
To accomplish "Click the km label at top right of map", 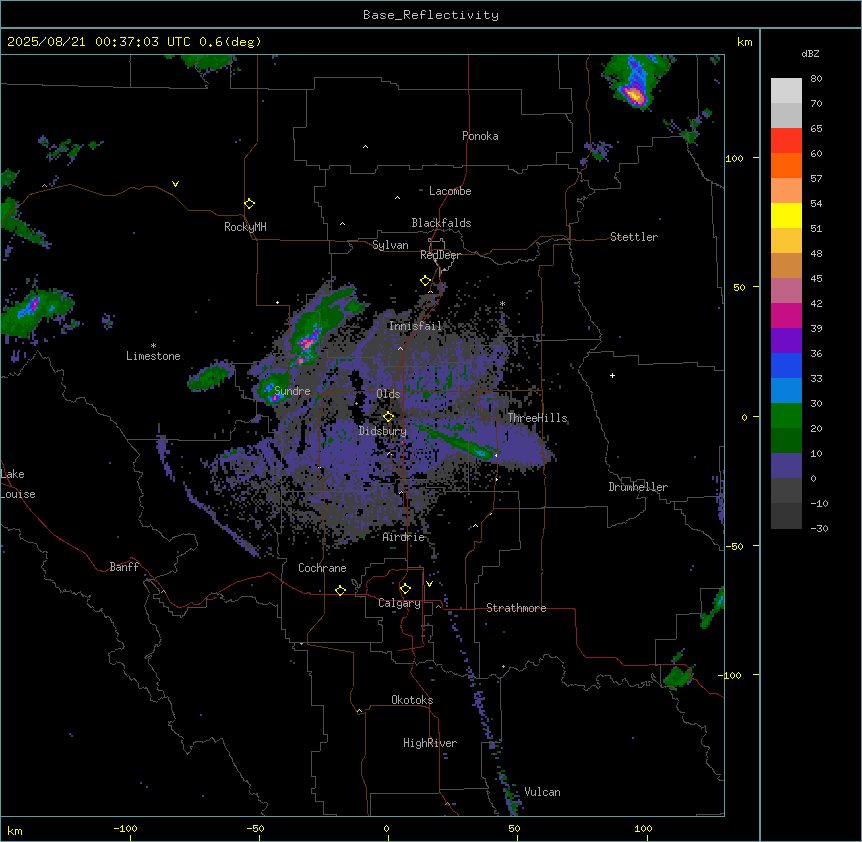I will pos(744,42).
